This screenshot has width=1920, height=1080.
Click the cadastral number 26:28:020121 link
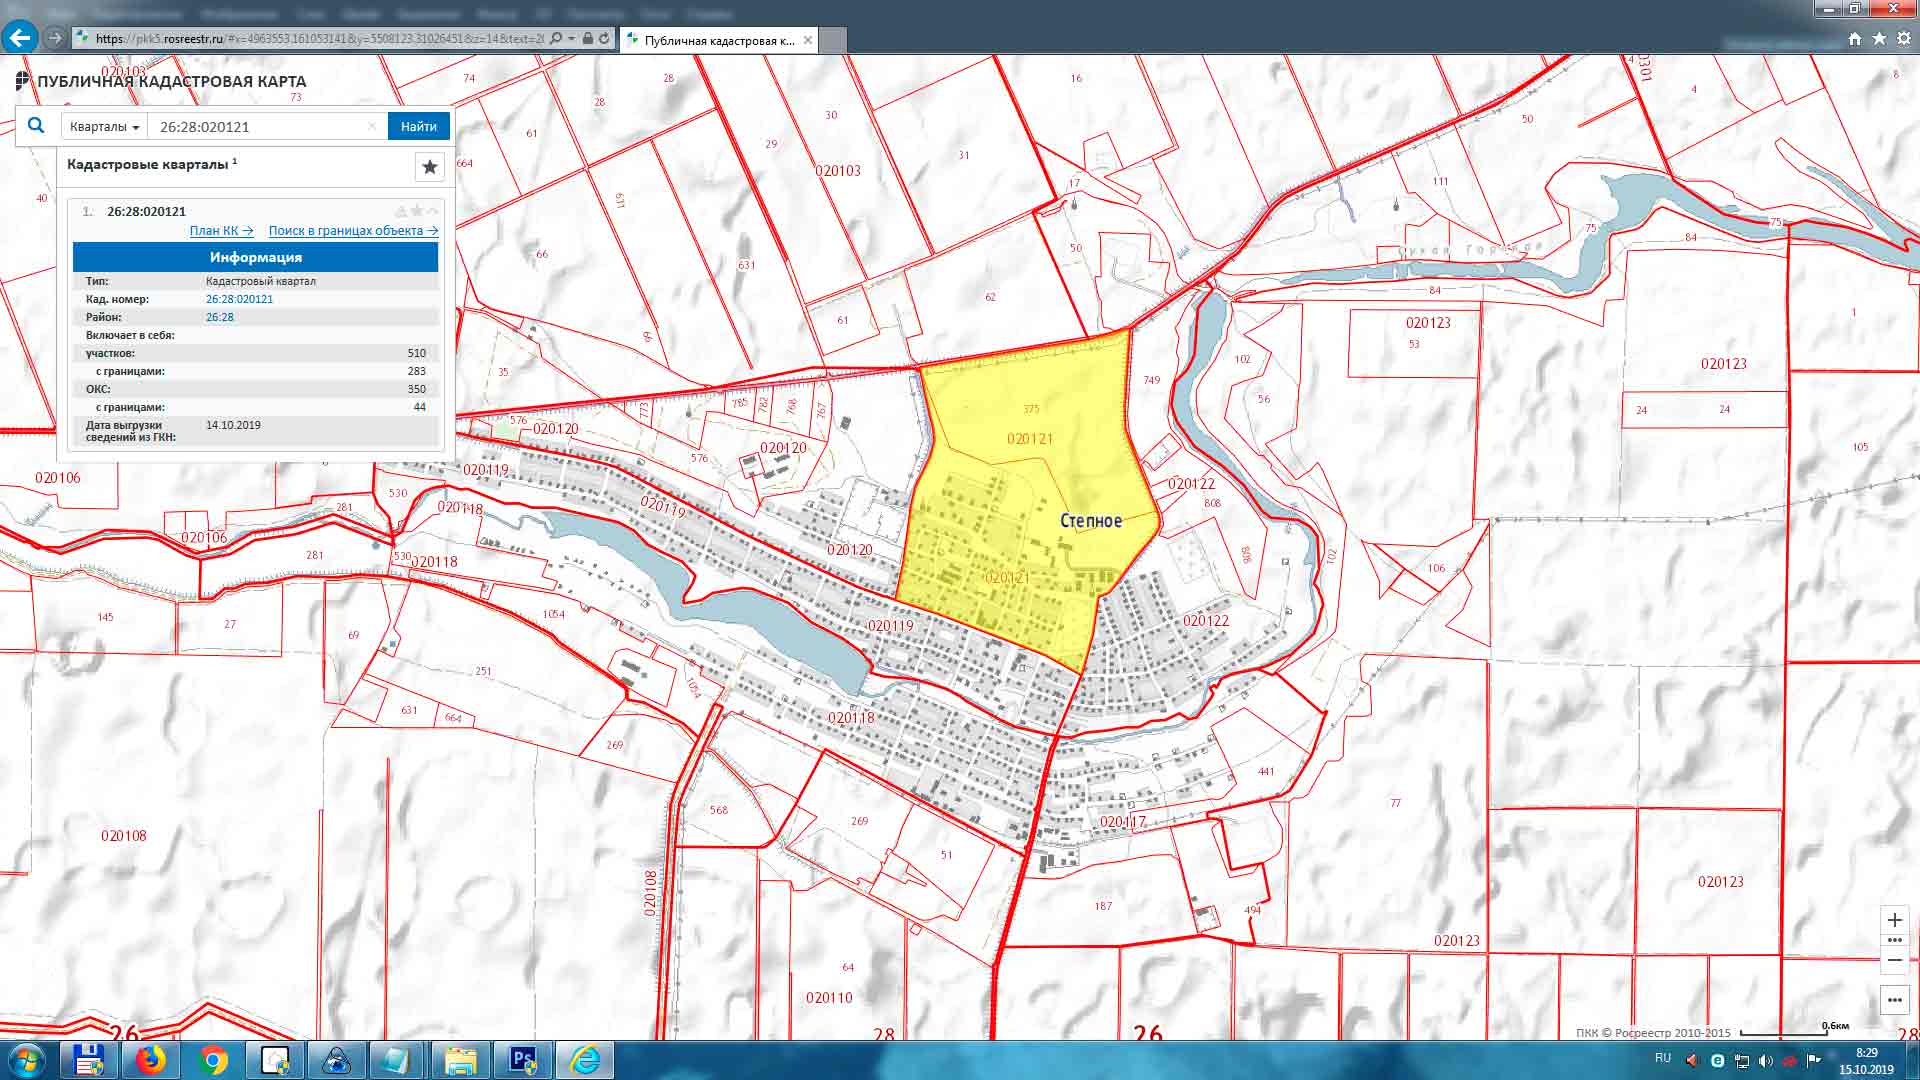(239, 299)
